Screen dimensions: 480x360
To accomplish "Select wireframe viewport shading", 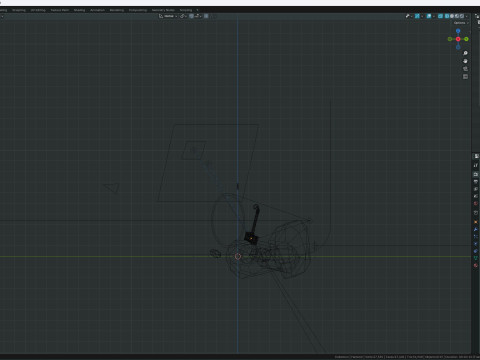I will click(x=447, y=16).
